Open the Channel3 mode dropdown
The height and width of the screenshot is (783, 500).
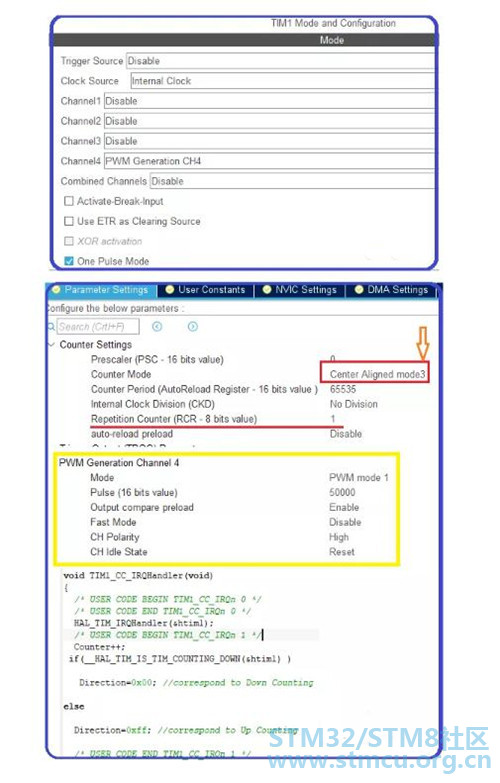click(269, 141)
